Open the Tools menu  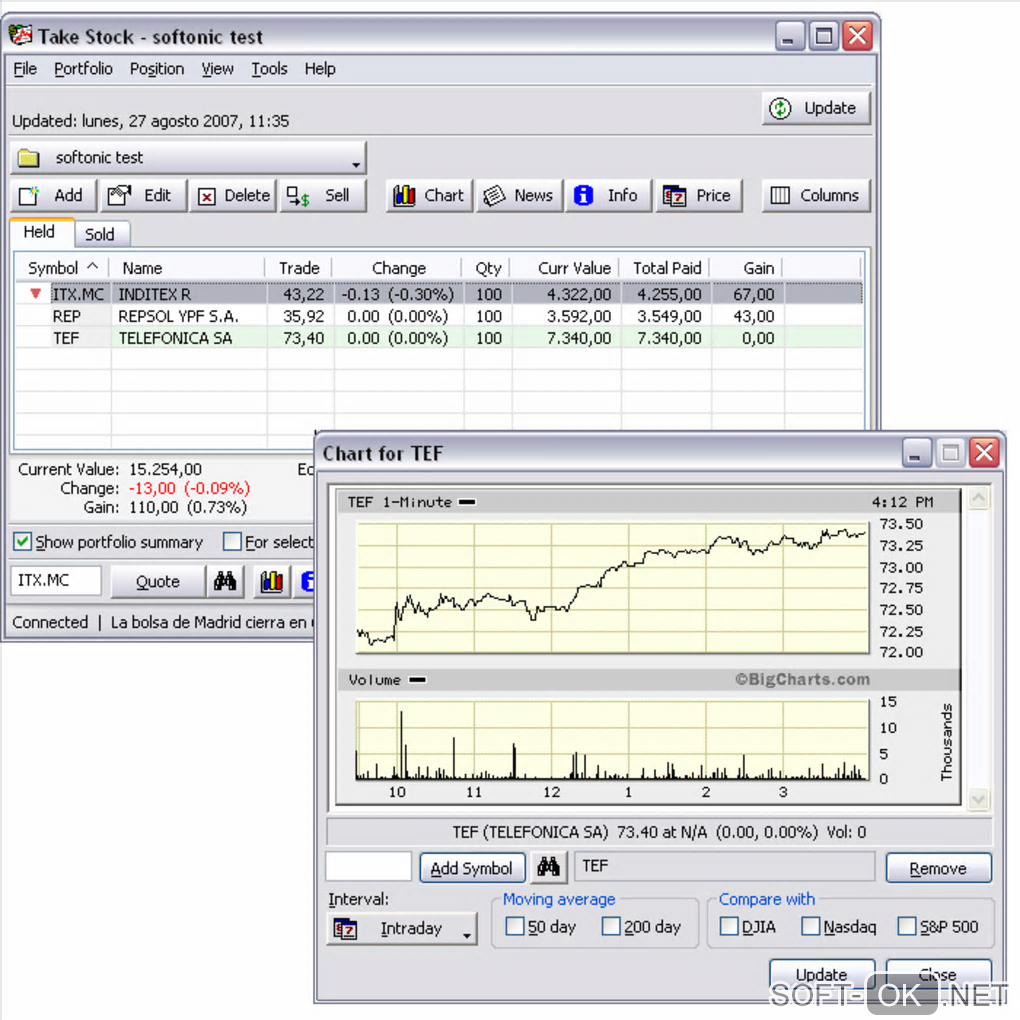point(269,69)
